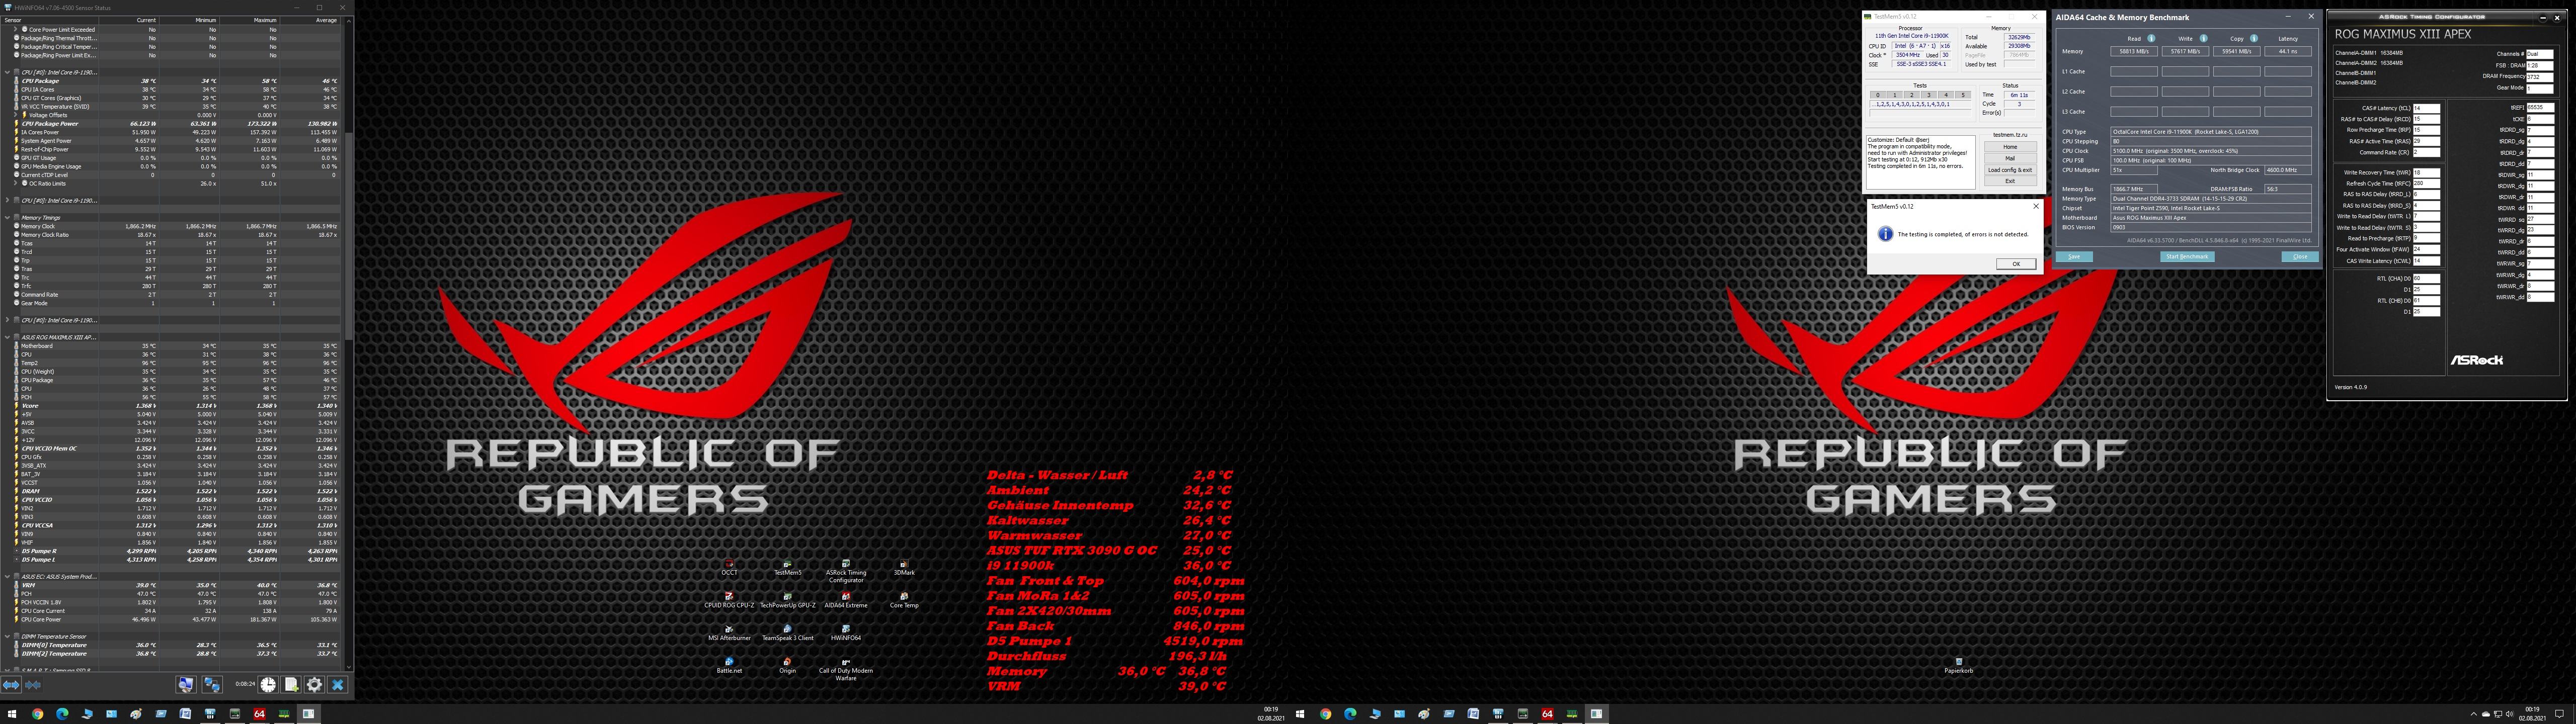Collapse ASUS EC: ASUS System Prod group
Viewport: 2576px width, 724px height.
[7, 576]
